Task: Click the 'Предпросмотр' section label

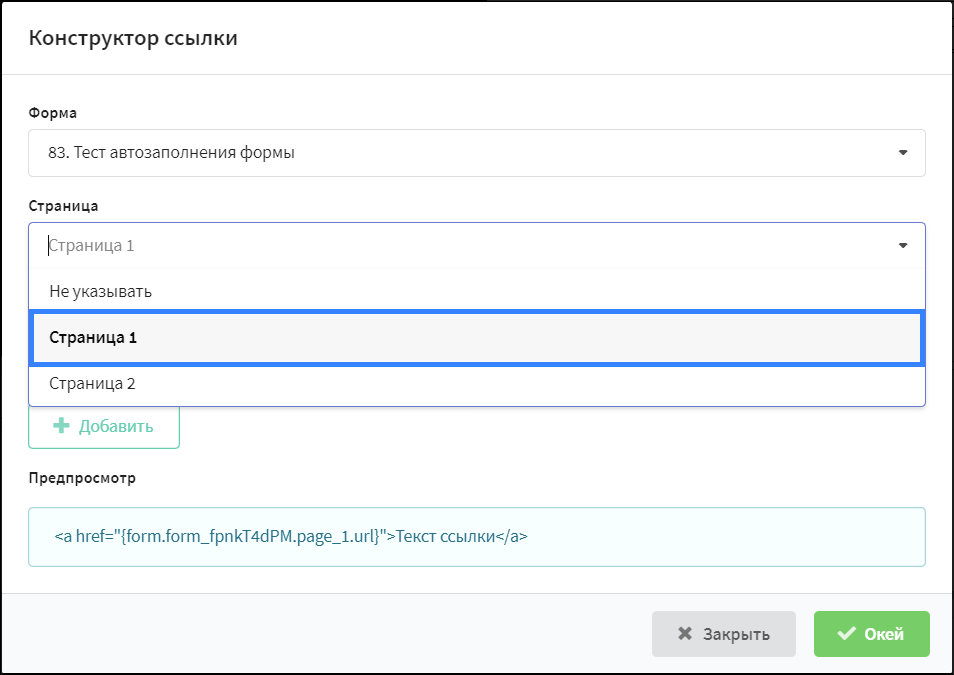Action: pos(82,478)
